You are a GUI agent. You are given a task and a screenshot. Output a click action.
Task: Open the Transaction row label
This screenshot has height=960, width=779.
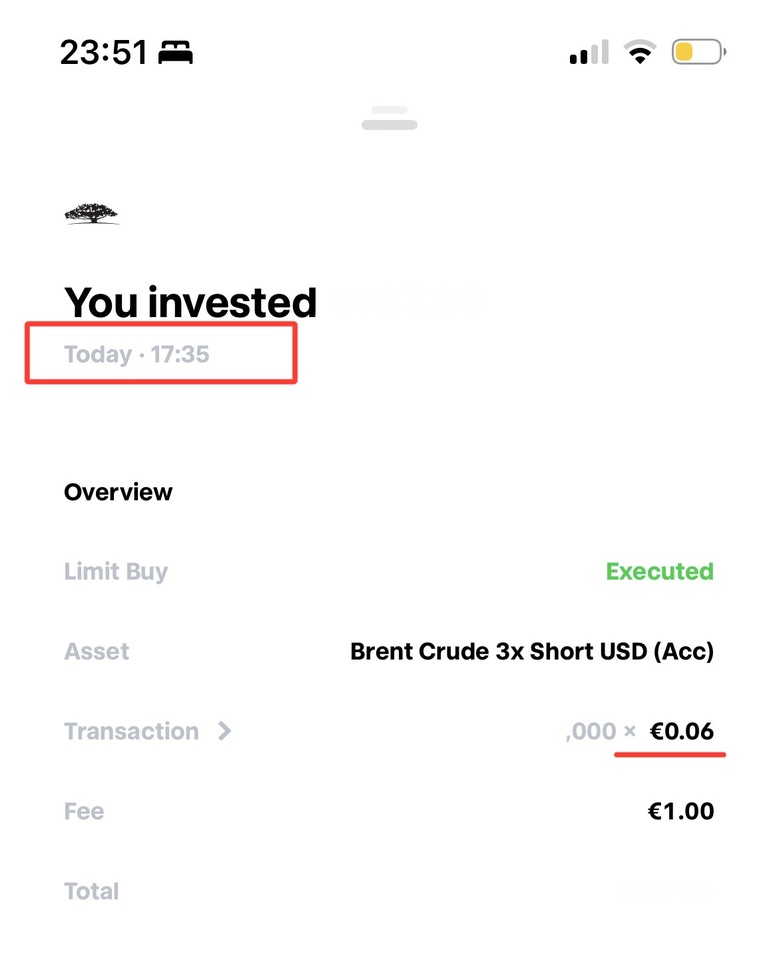(x=131, y=731)
